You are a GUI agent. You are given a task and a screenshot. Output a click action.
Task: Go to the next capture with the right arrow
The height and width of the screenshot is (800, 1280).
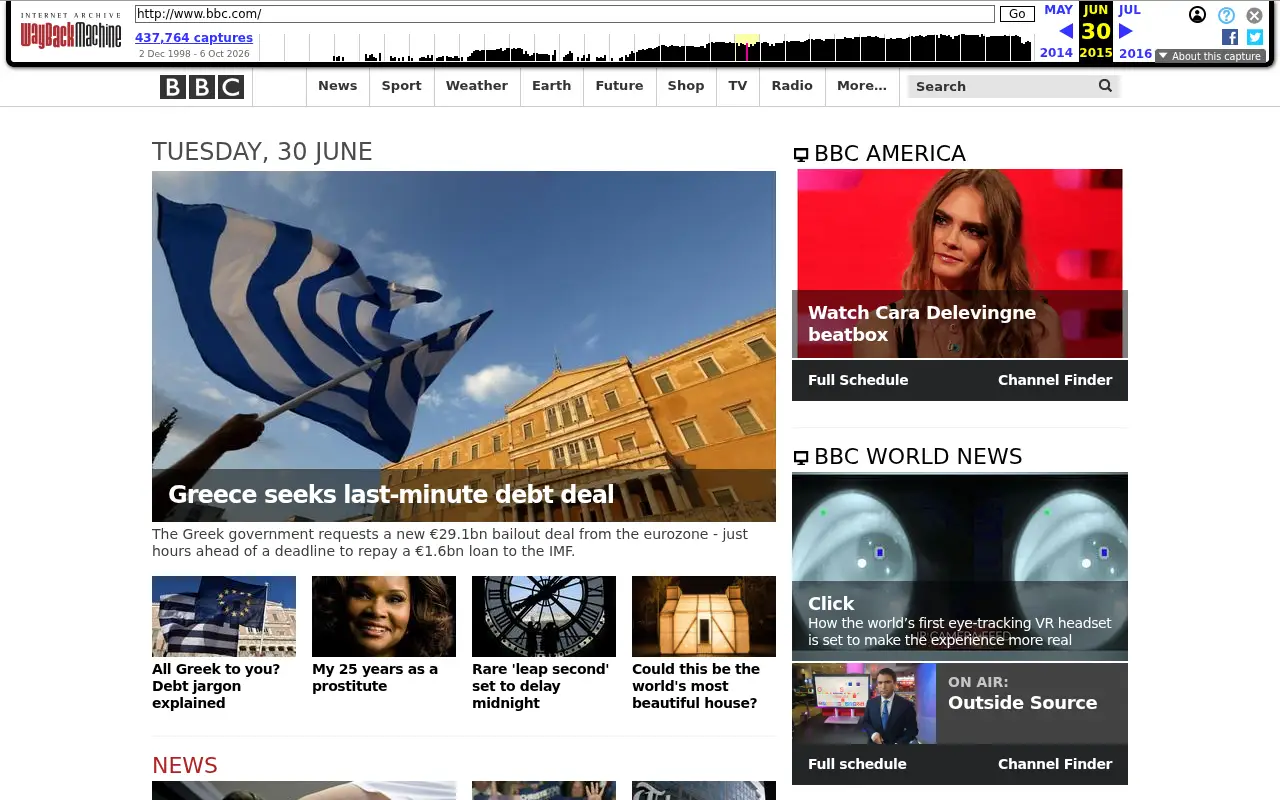[1126, 31]
